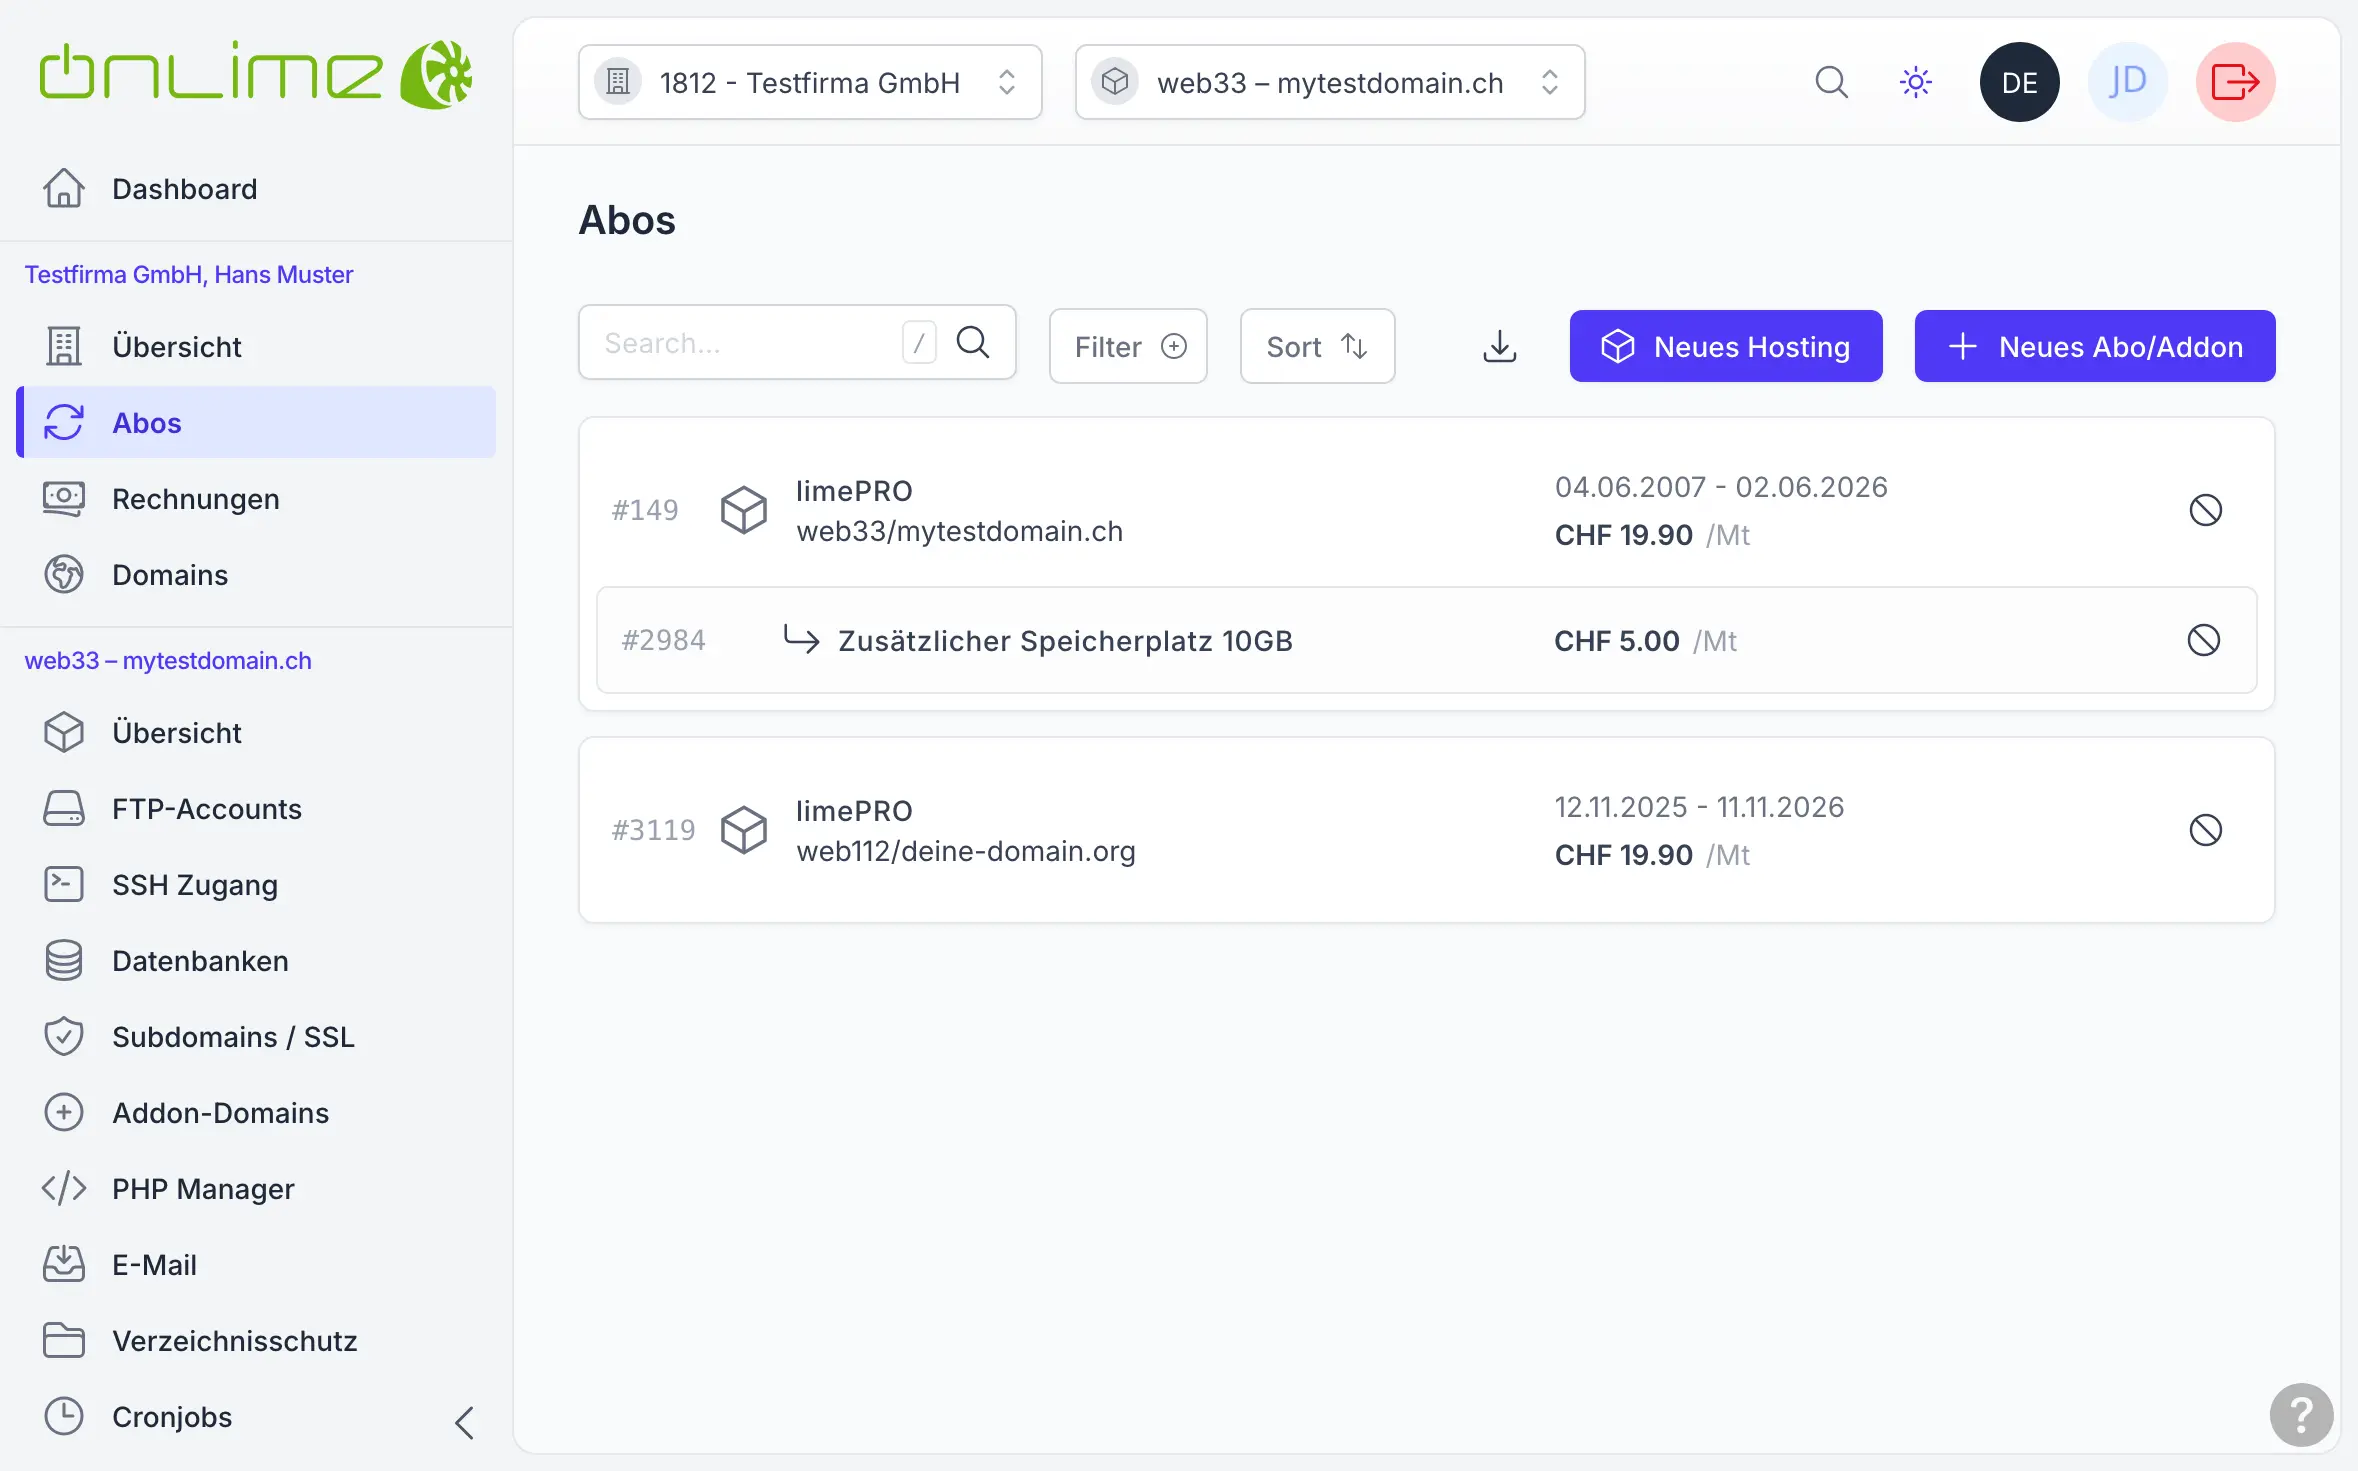
Task: Toggle light/dark mode with the sun icon
Action: pos(1914,82)
